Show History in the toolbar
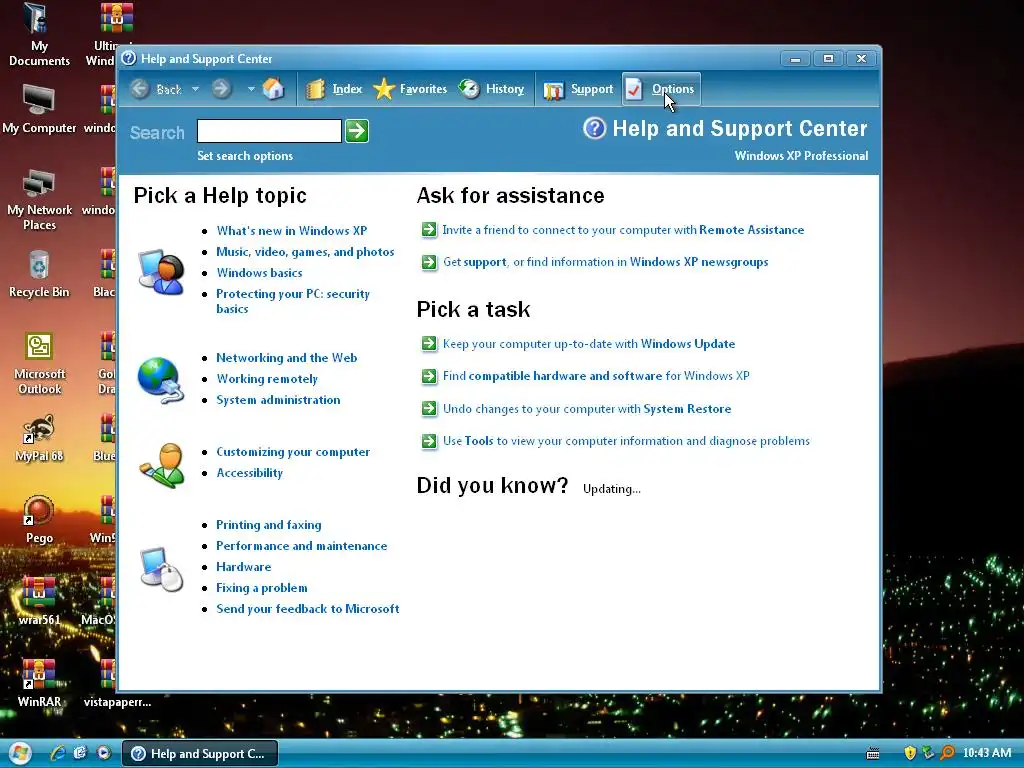The height and width of the screenshot is (768, 1024). 491,89
